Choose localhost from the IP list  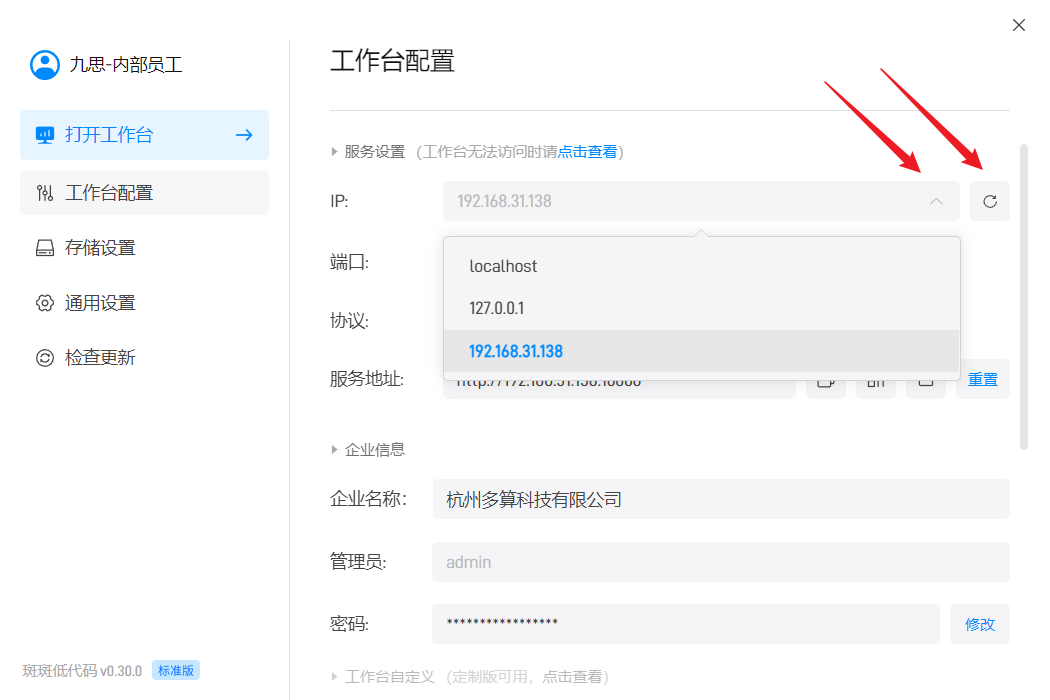click(702, 266)
